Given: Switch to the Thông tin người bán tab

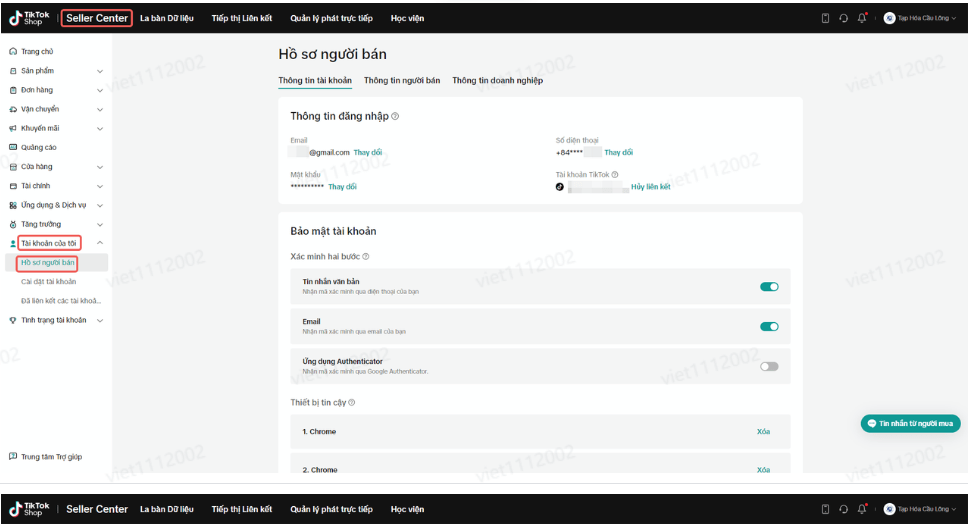Looking at the screenshot, I should (402, 80).
